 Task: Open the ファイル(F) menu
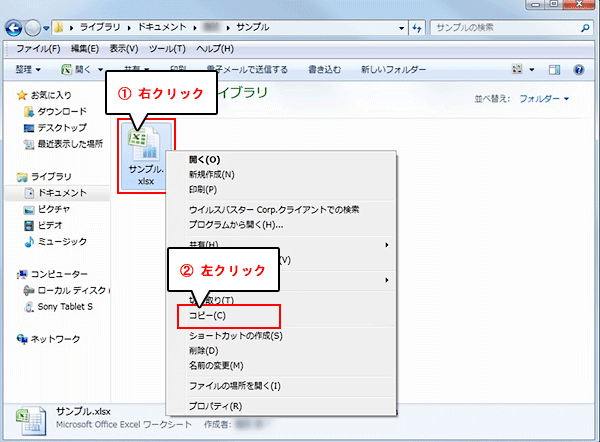[x=38, y=49]
